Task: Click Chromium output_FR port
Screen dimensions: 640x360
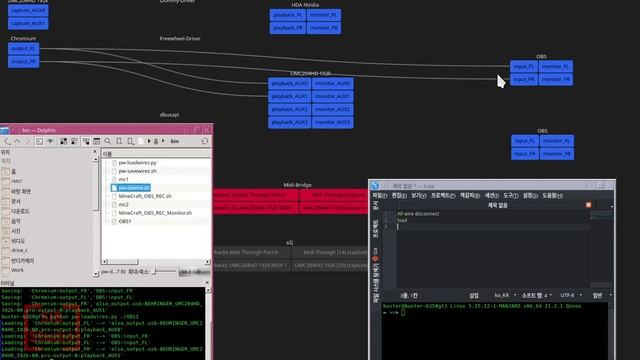Action: coord(24,62)
